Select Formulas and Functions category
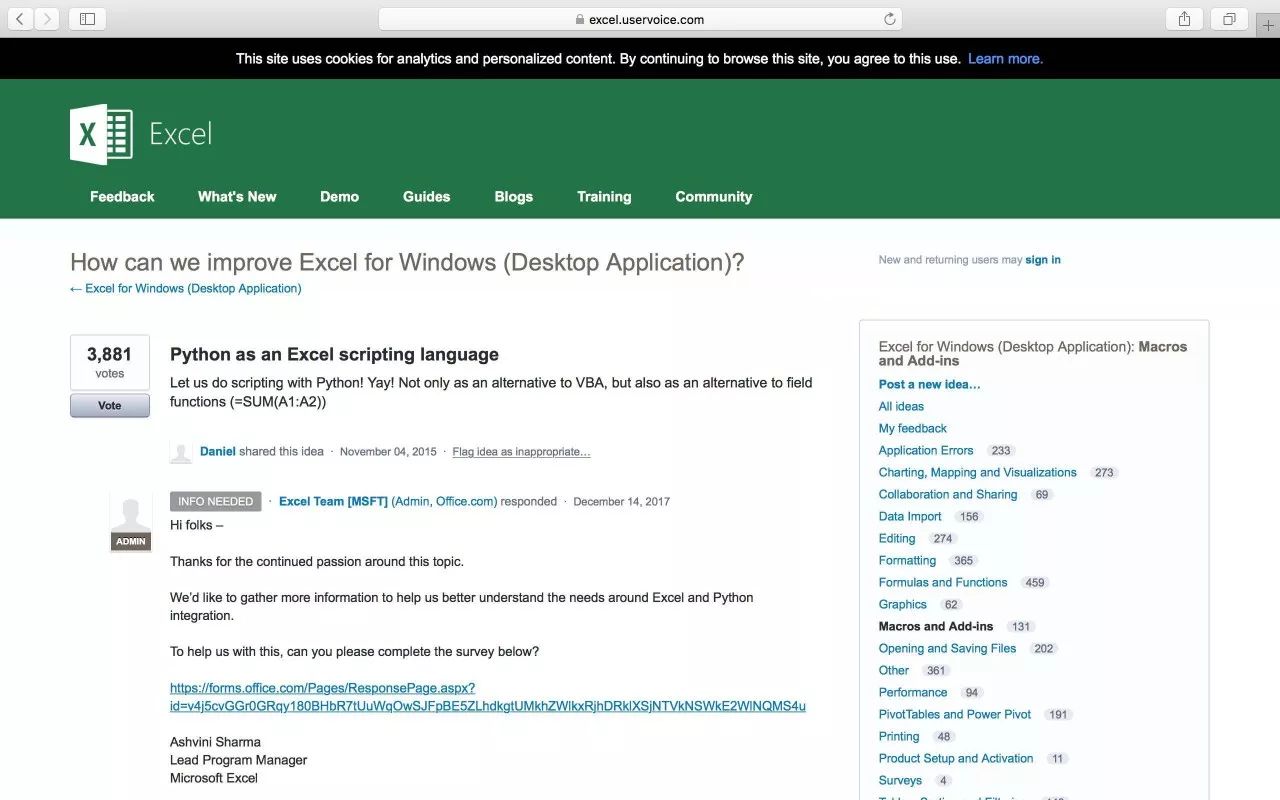The width and height of the screenshot is (1280, 800). click(943, 582)
